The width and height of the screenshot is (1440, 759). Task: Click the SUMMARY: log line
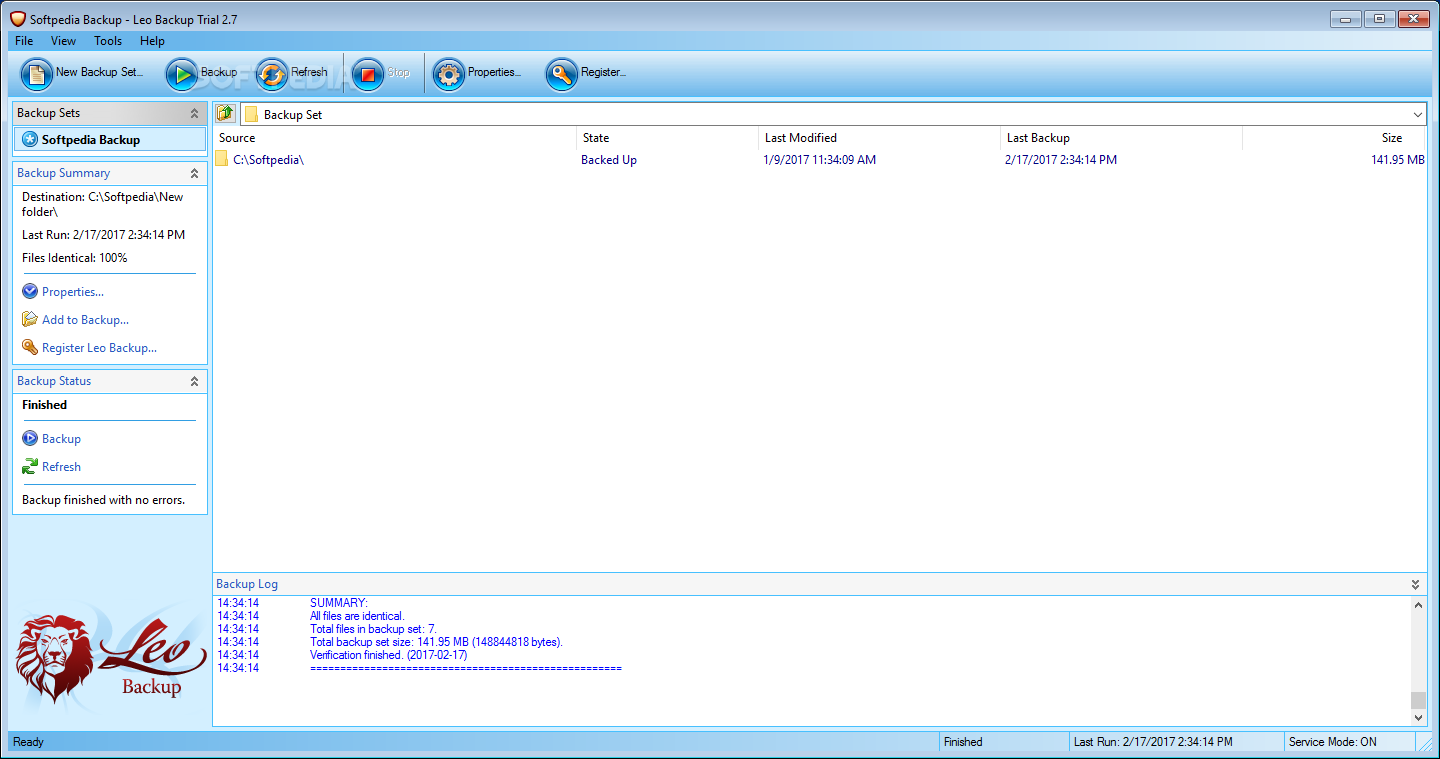point(339,603)
